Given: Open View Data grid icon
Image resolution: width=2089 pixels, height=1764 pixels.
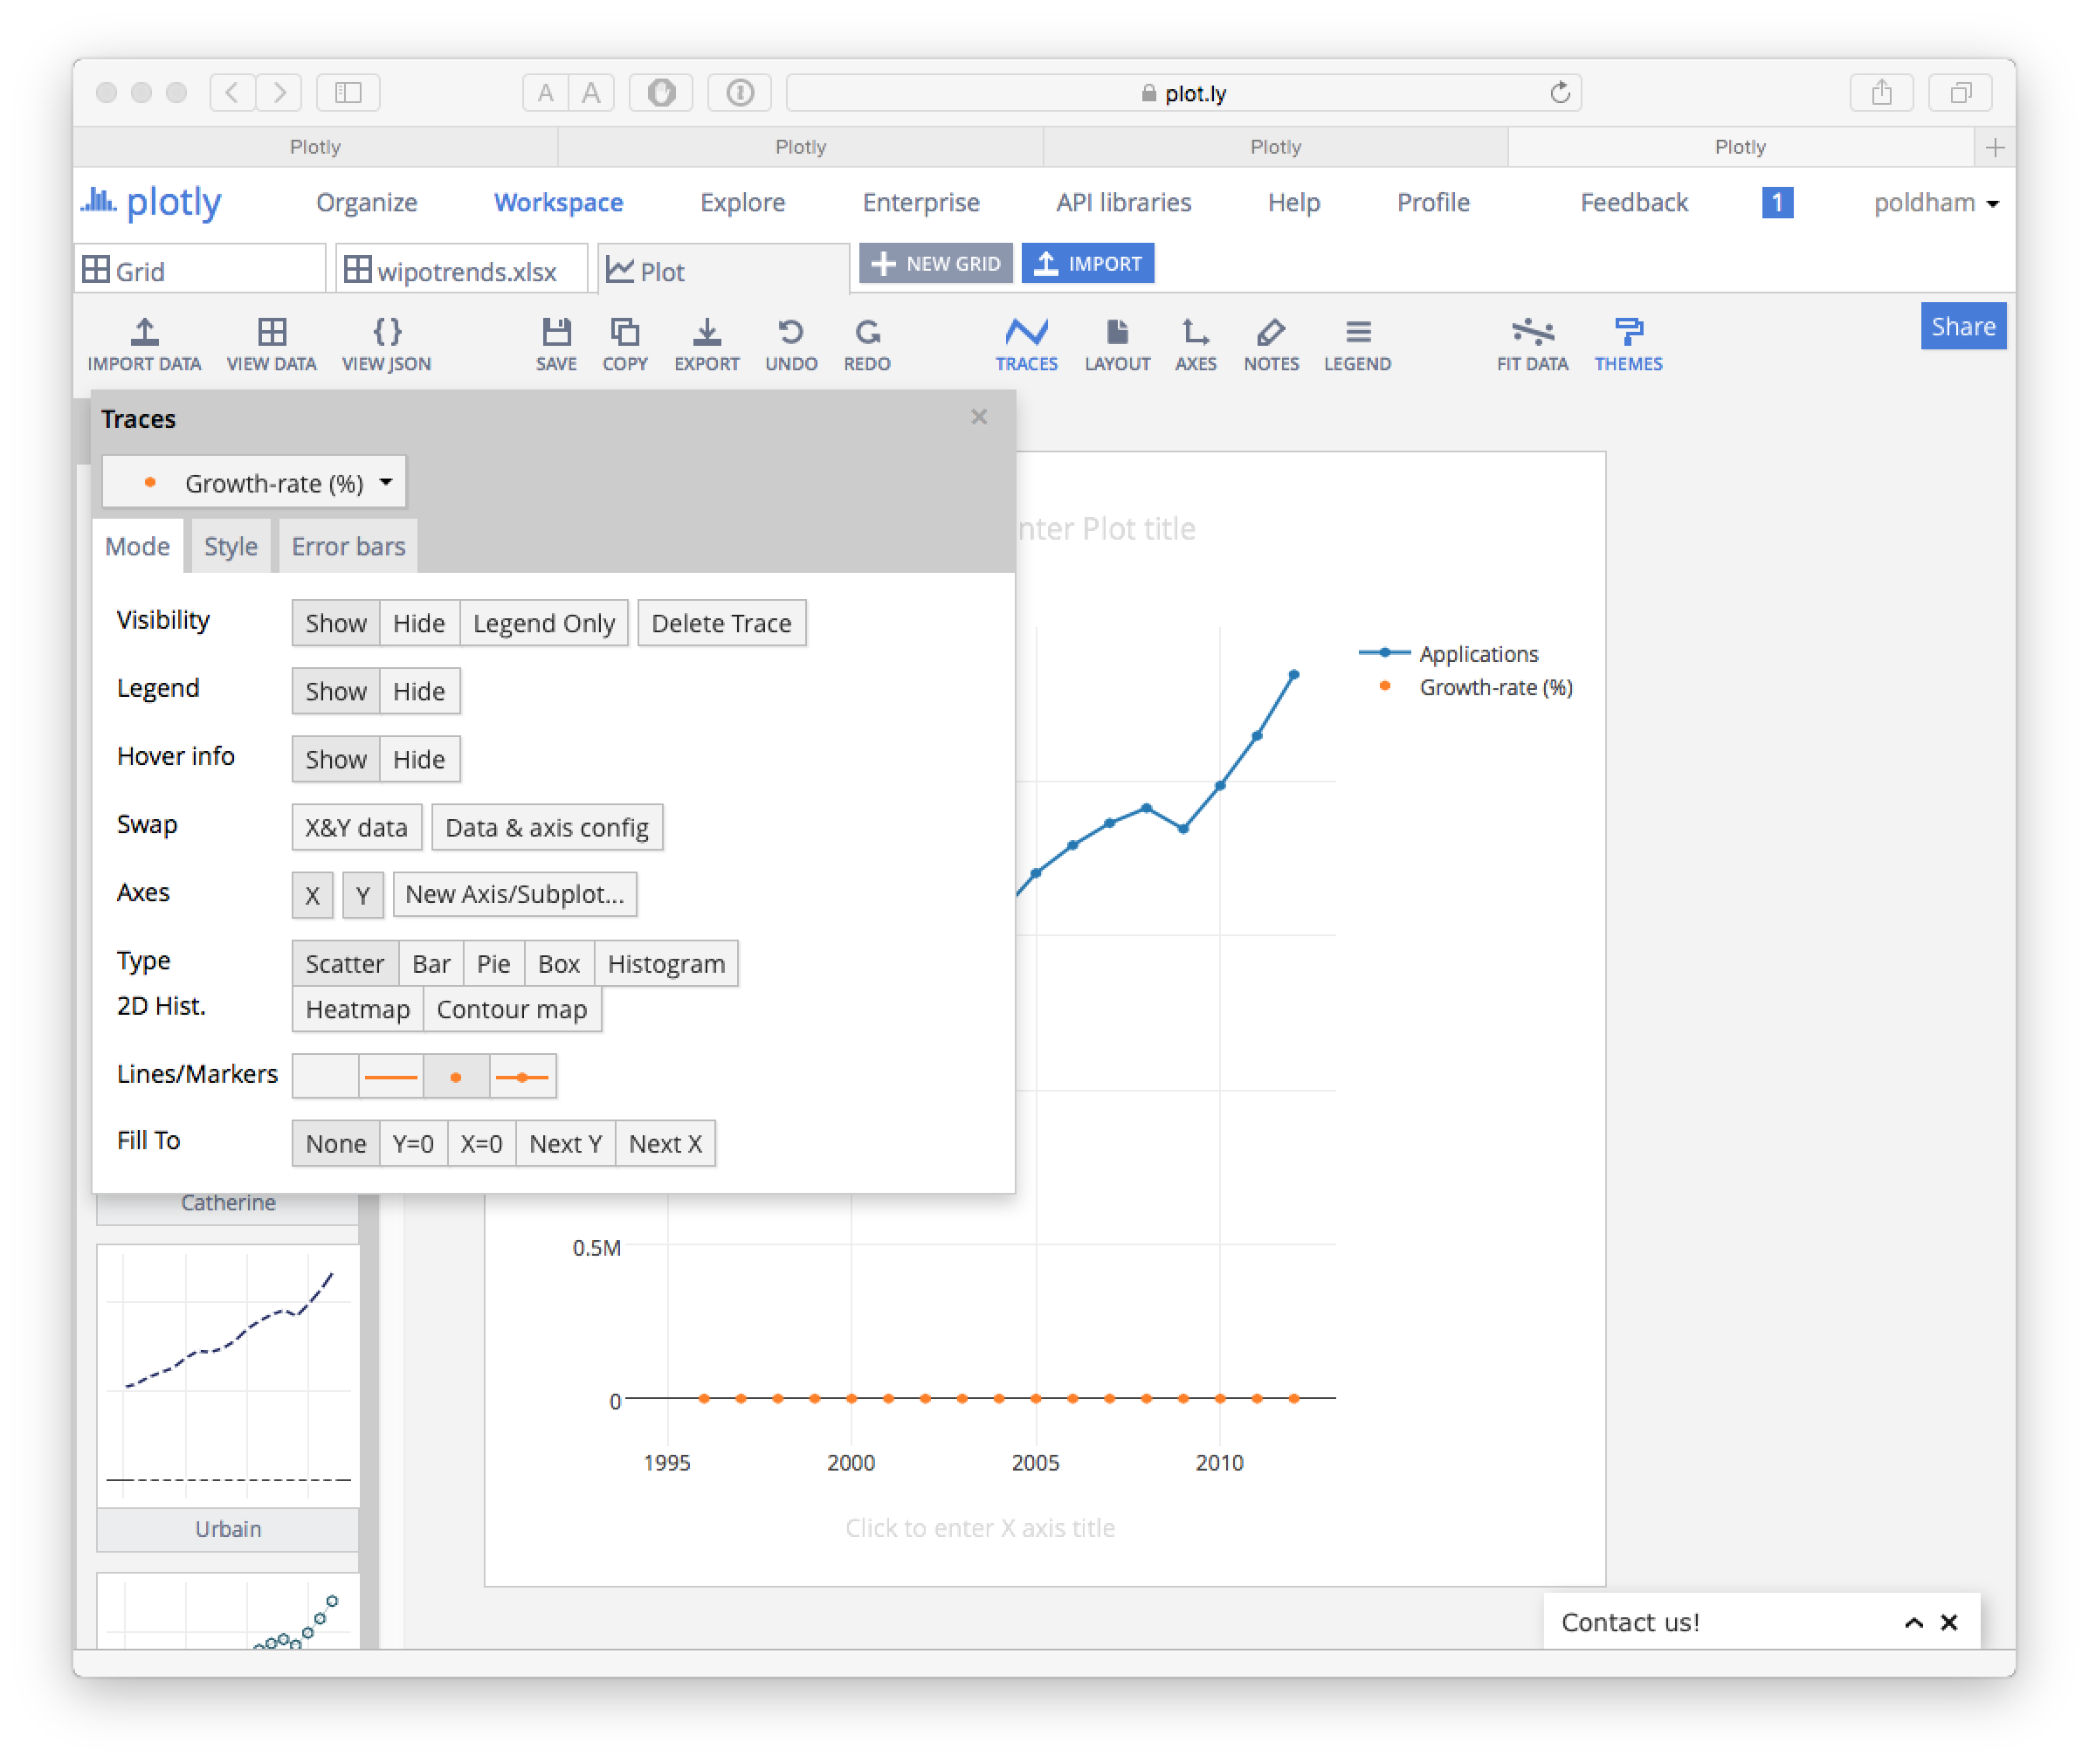Looking at the screenshot, I should click(271, 344).
